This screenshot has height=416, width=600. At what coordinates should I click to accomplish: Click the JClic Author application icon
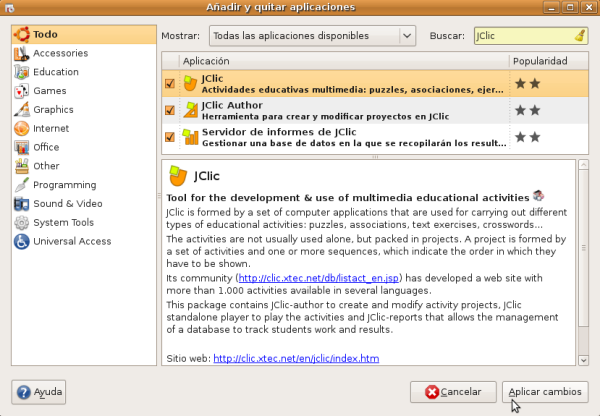coord(190,108)
